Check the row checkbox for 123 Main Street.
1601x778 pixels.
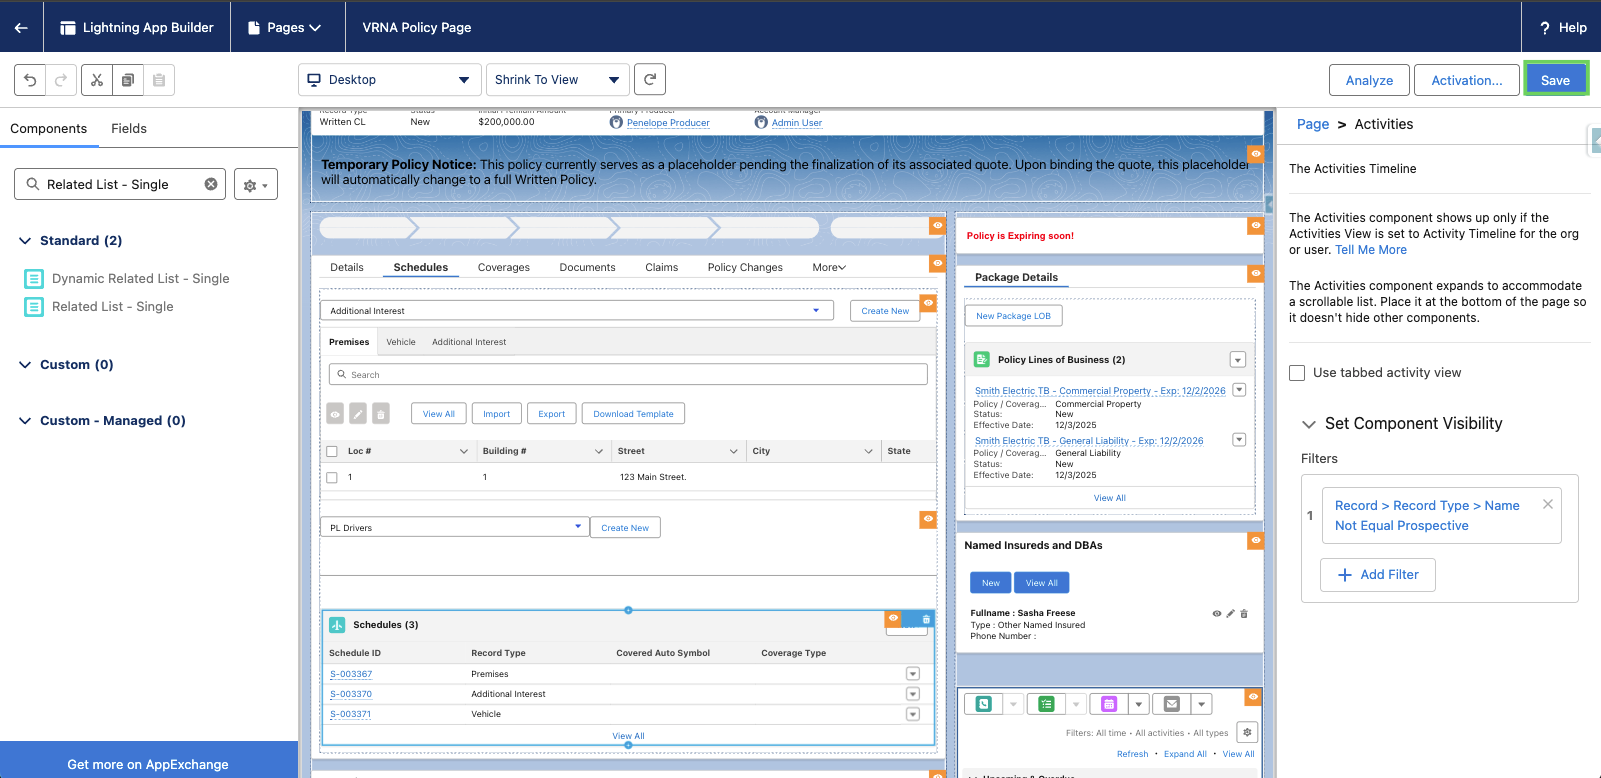click(x=332, y=478)
